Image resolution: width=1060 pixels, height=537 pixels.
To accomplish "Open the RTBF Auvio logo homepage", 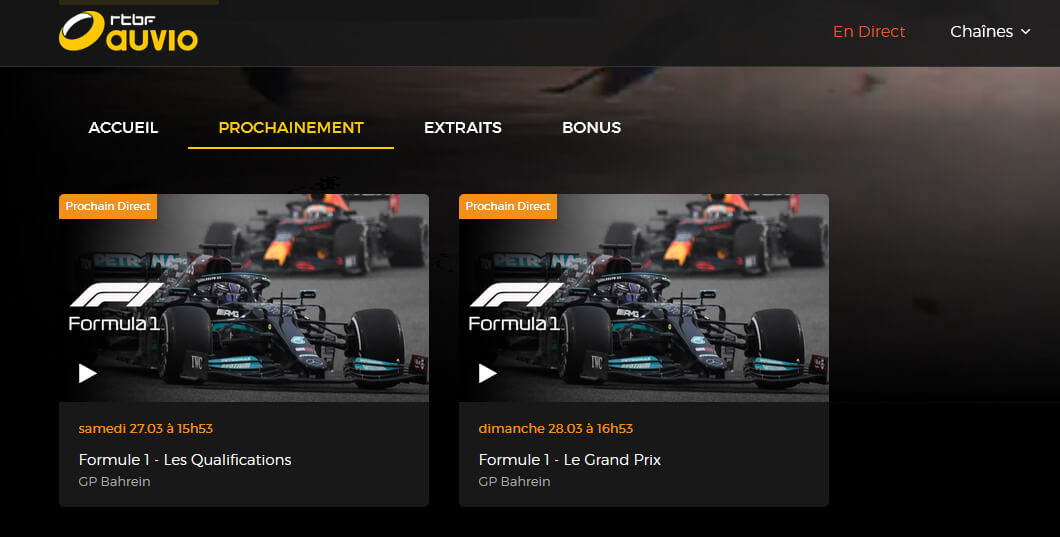I will coord(128,31).
